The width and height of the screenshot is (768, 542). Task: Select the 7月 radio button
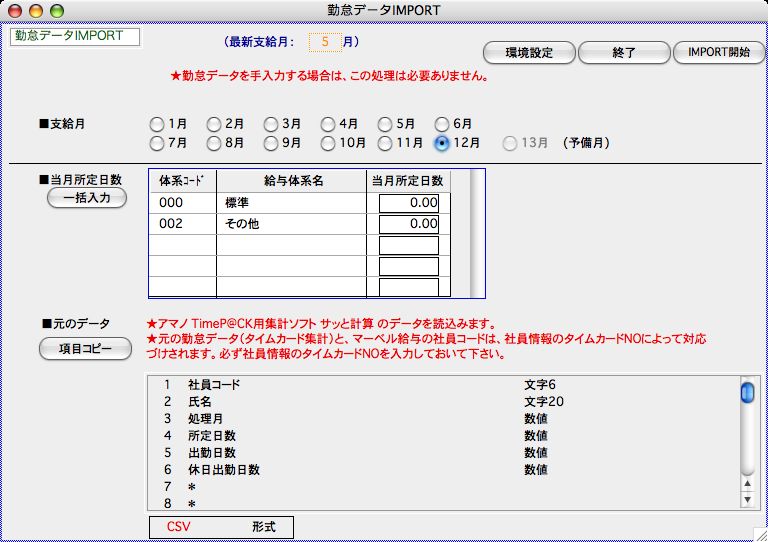pyautogui.click(x=157, y=143)
